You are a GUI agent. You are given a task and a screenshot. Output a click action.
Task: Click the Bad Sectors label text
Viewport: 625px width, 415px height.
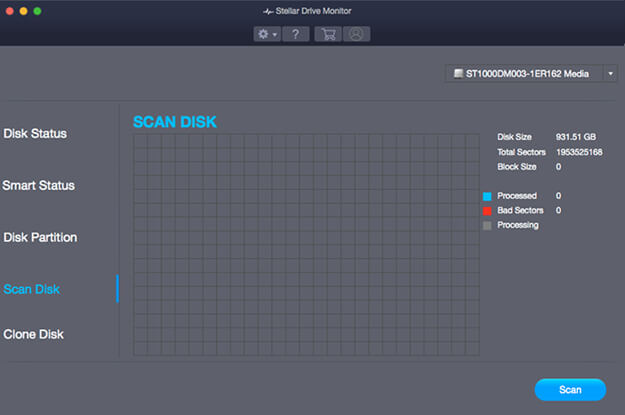(520, 210)
